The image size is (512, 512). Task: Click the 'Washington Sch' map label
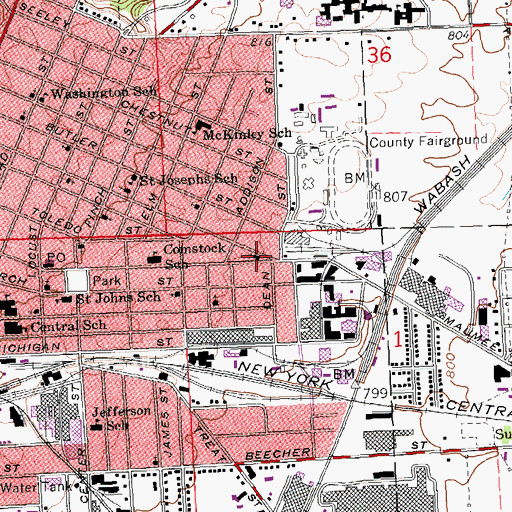[x=103, y=93]
